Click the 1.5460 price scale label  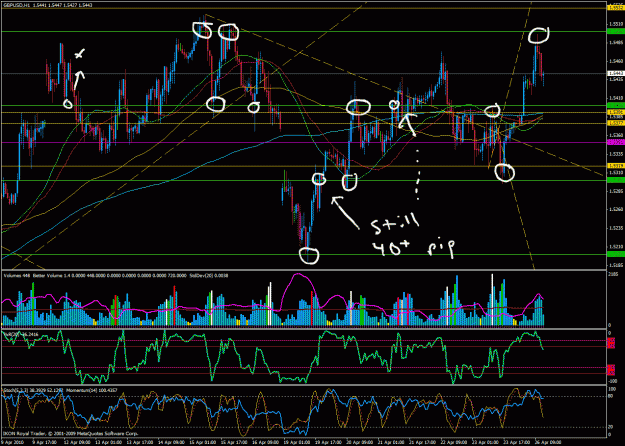(615, 61)
